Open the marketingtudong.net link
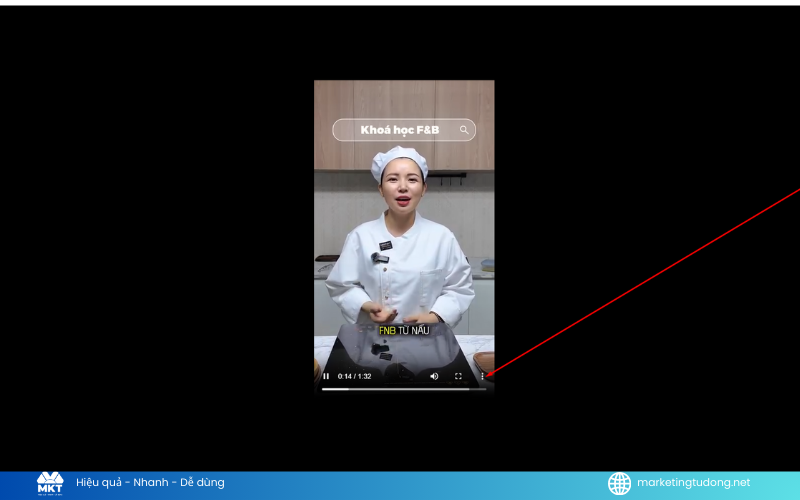The height and width of the screenshot is (500, 800). 693,483
